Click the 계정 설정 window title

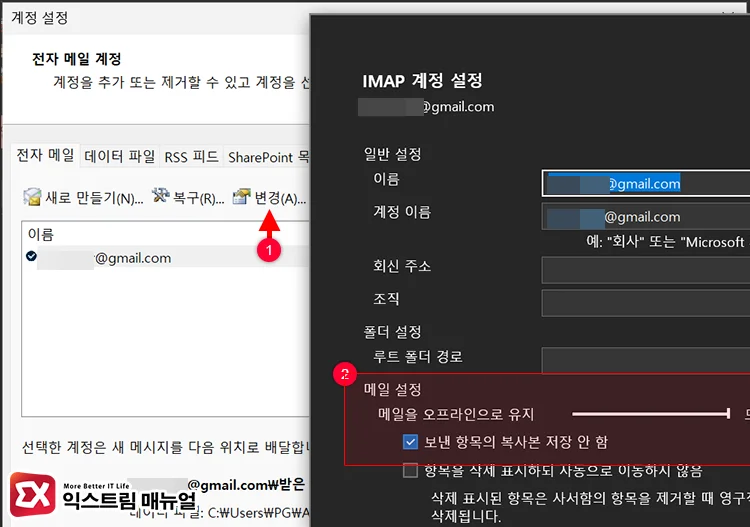40,18
